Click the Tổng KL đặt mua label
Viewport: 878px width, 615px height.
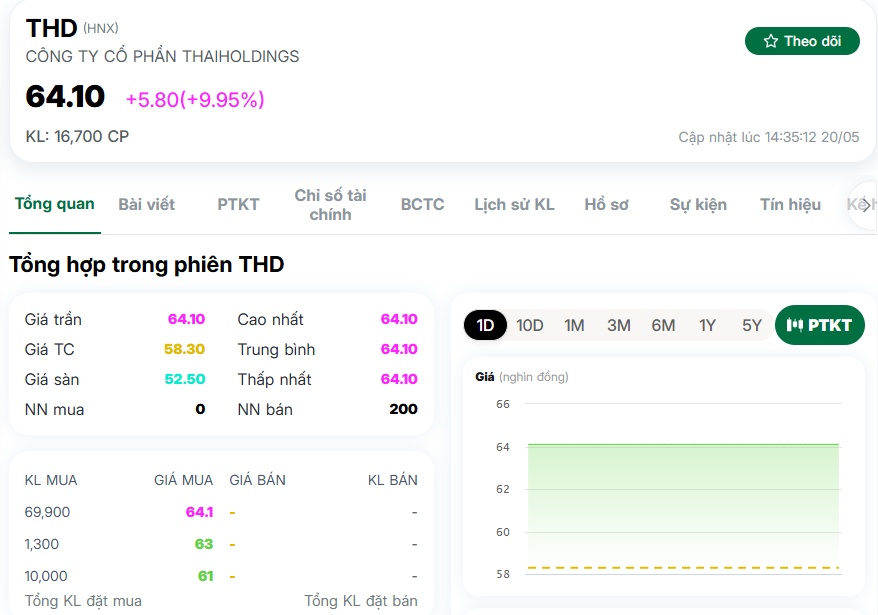coord(83,601)
